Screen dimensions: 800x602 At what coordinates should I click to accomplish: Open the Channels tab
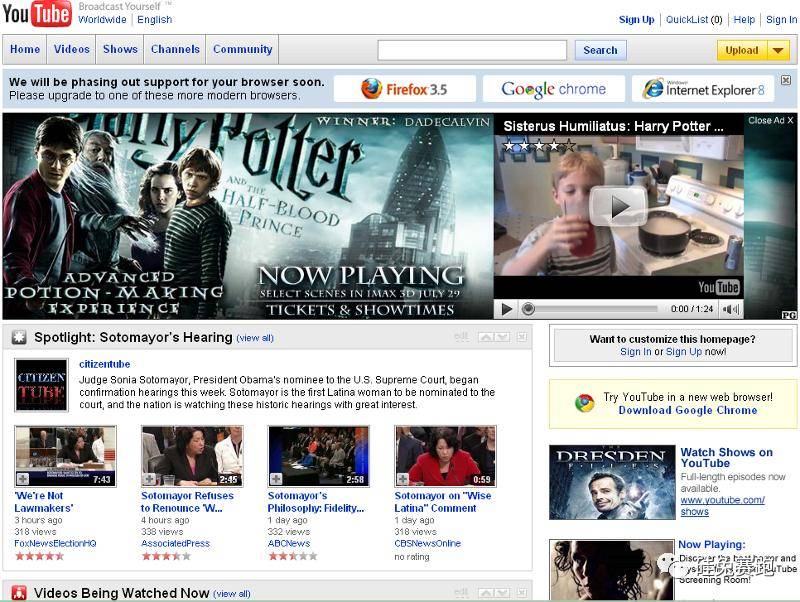click(x=175, y=49)
